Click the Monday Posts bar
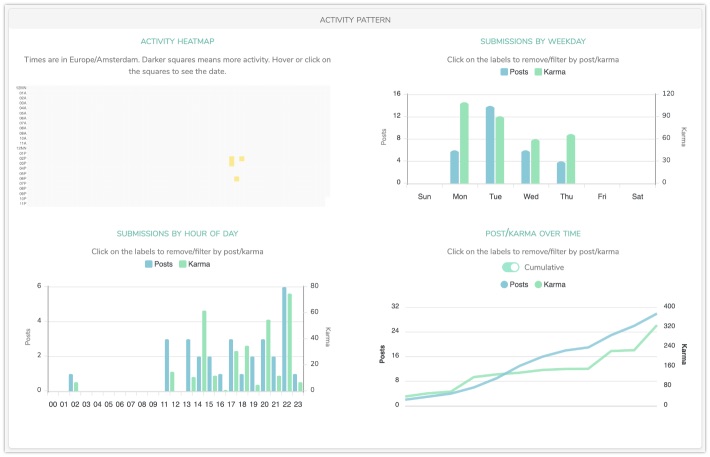Viewport: 710px width, 457px height. [454, 167]
